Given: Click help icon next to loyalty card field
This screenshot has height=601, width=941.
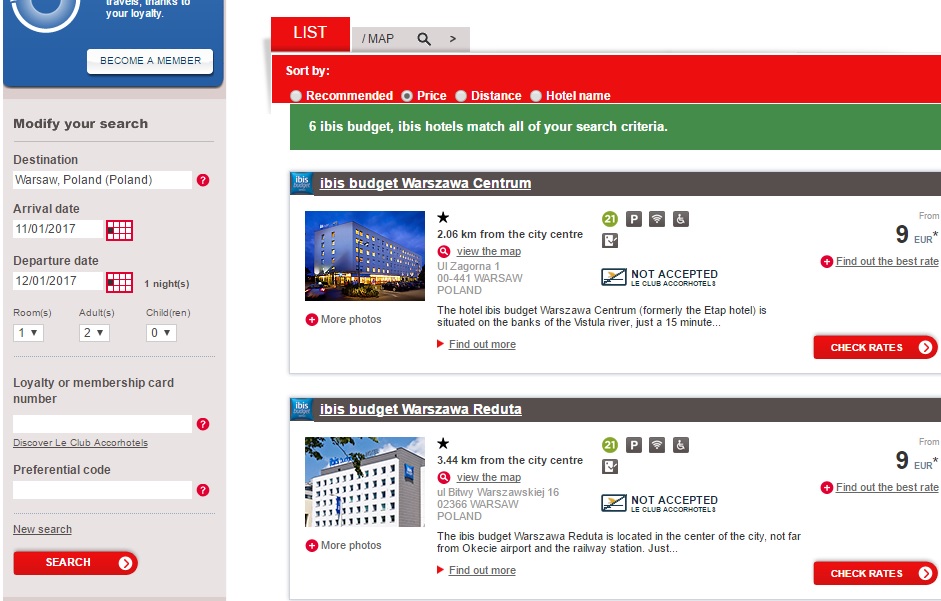Looking at the screenshot, I should click(x=203, y=424).
